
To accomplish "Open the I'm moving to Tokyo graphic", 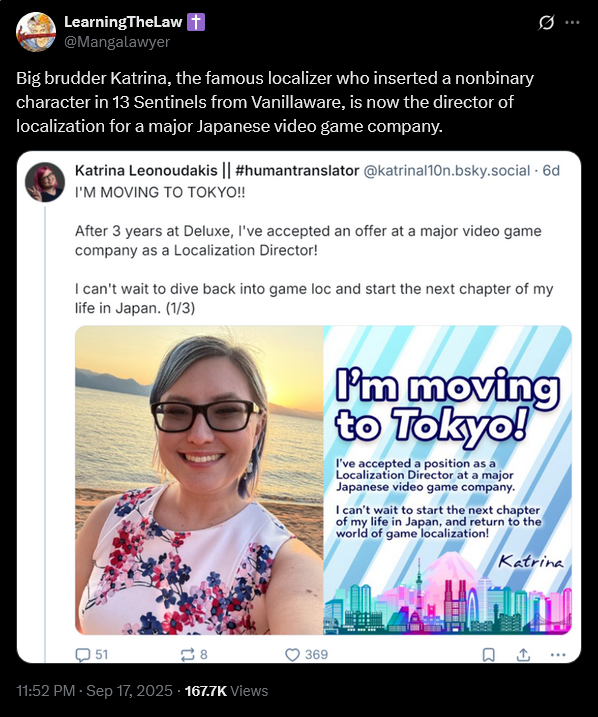I will coord(448,480).
